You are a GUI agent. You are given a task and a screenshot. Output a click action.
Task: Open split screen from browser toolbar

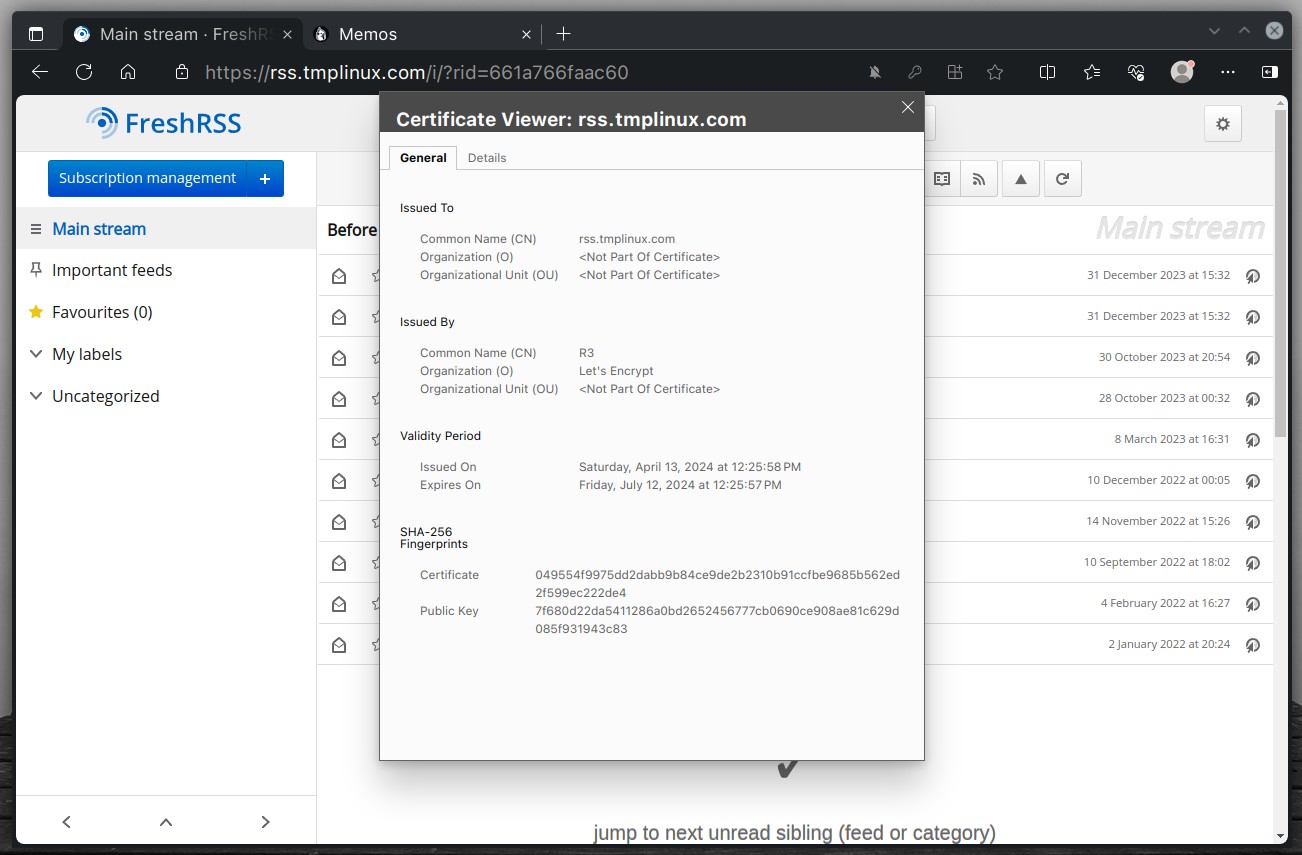coord(1047,72)
